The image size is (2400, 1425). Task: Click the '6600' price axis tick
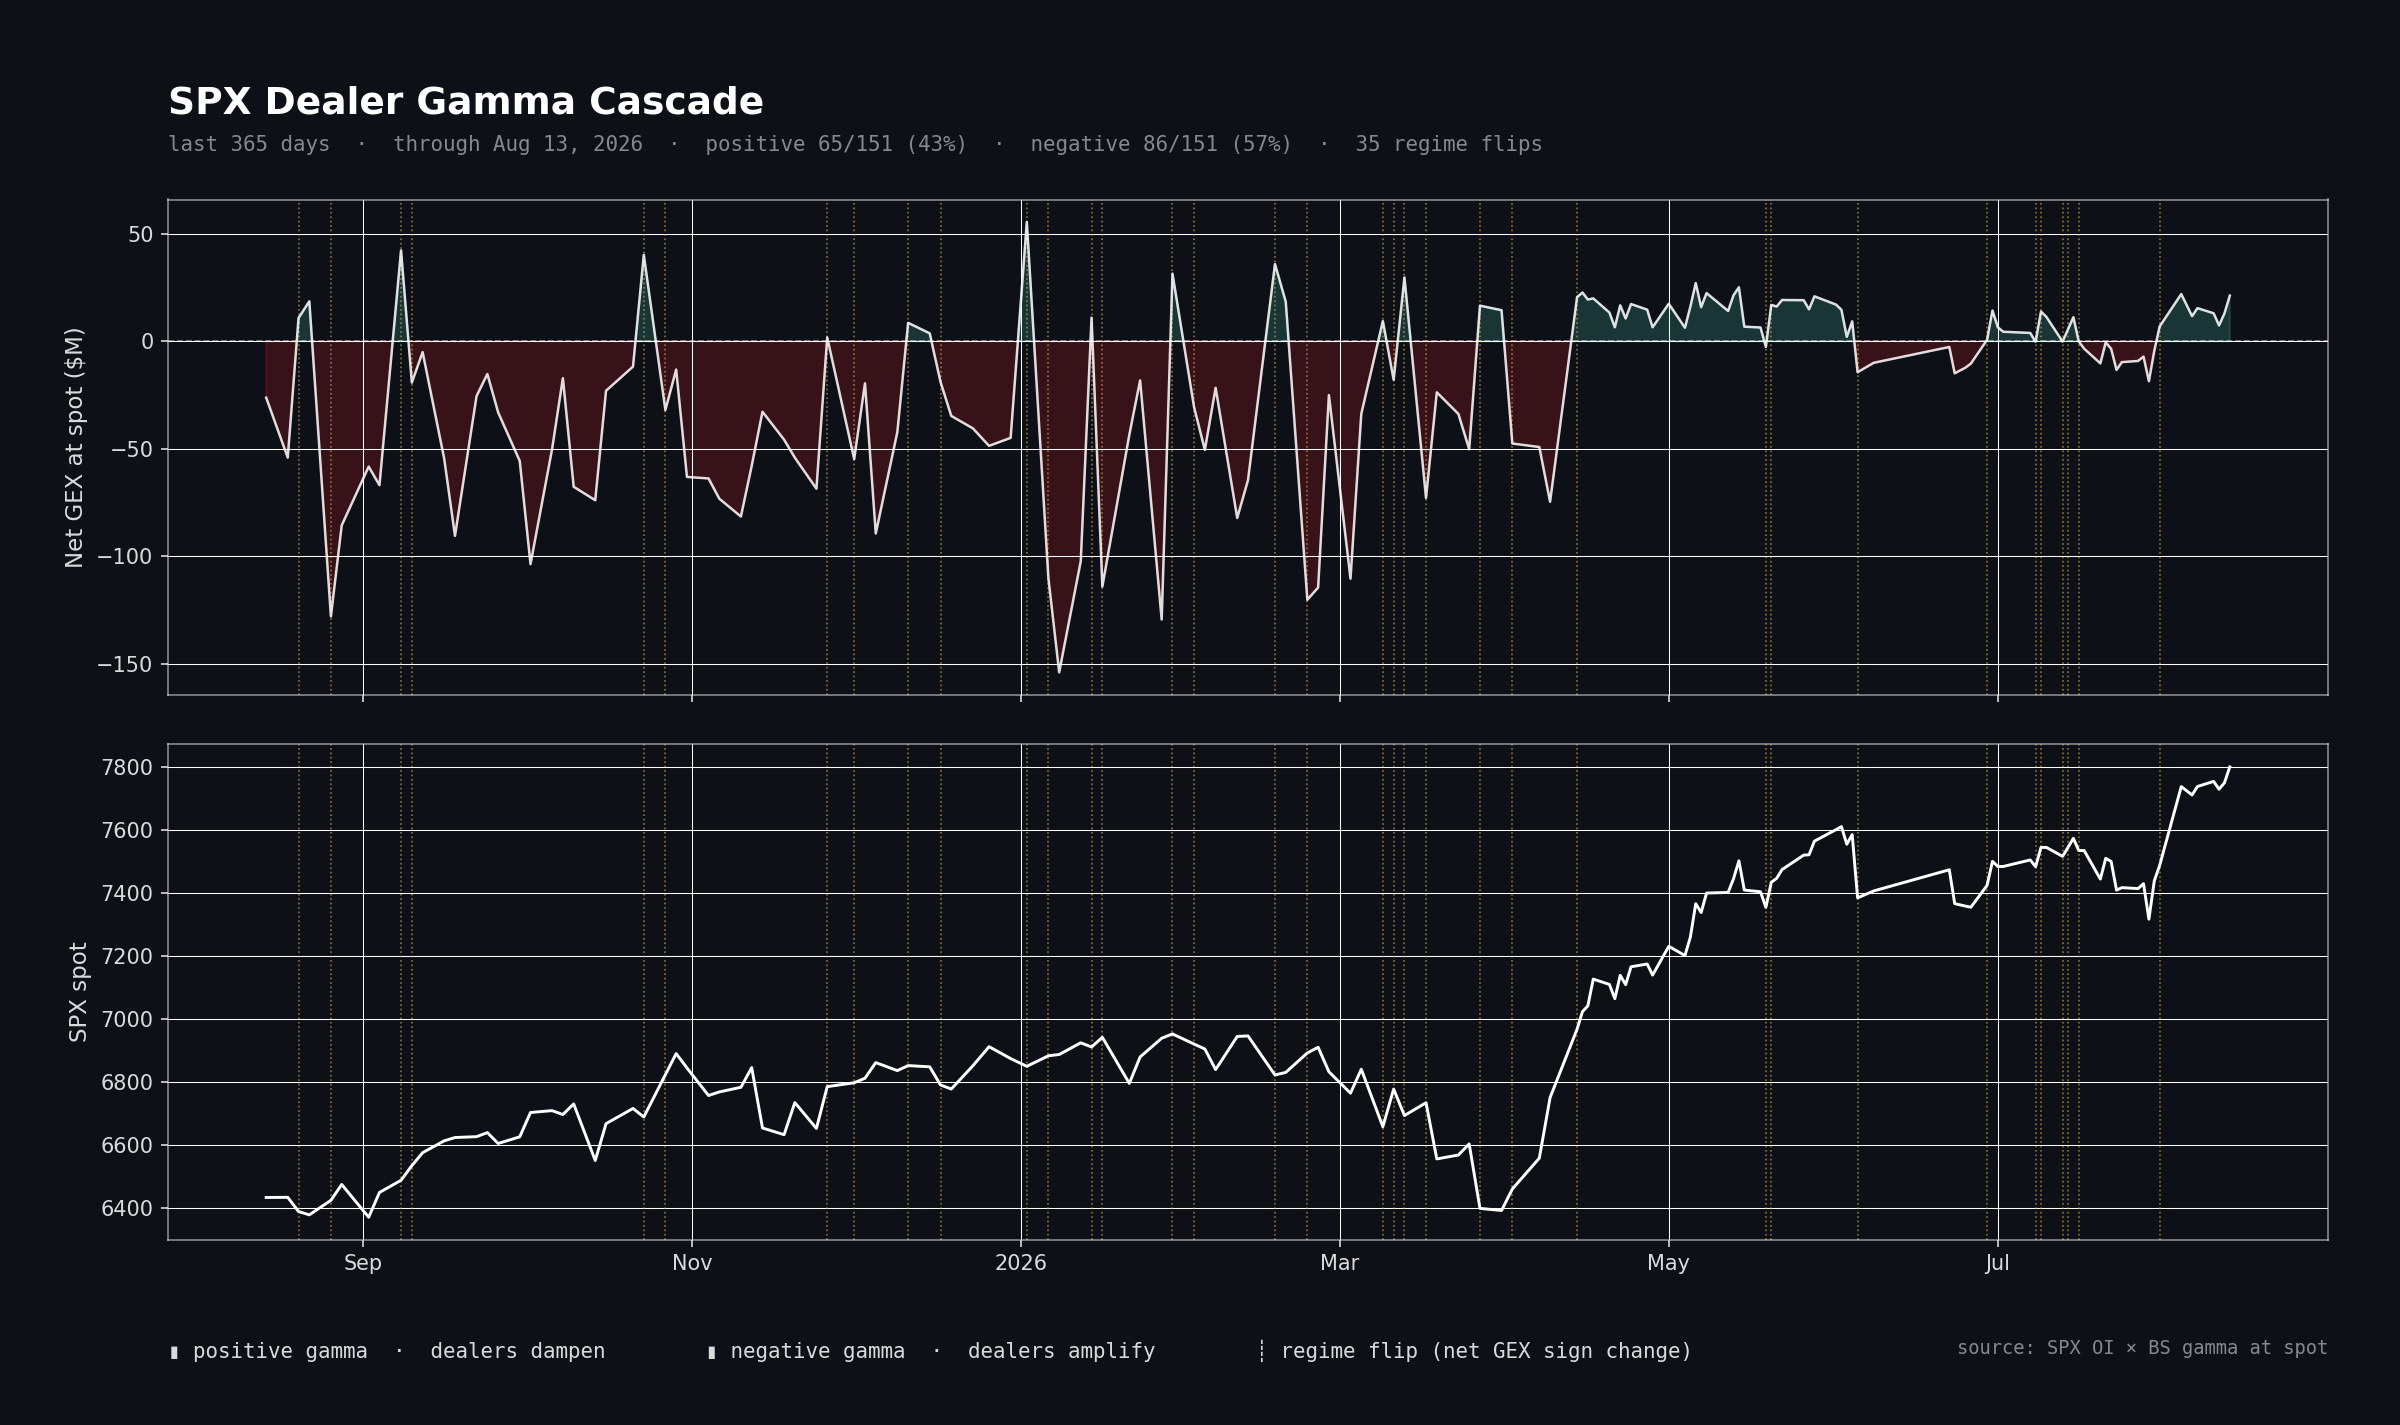128,1146
